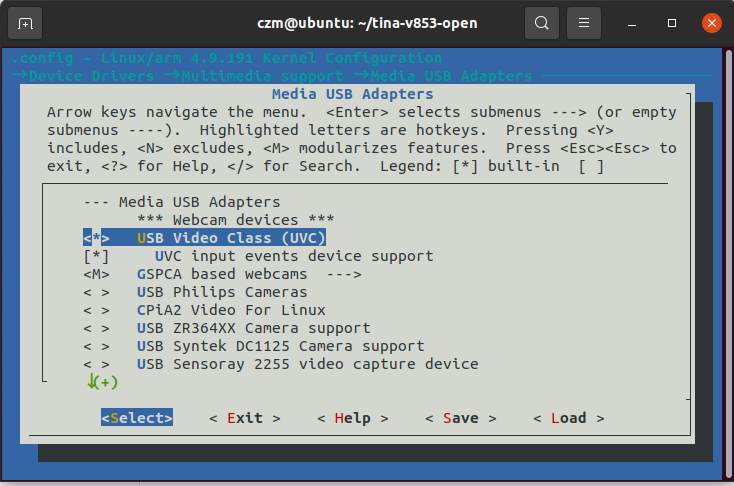Click the Load button
Viewport: 734px width, 486px height.
coord(568,418)
